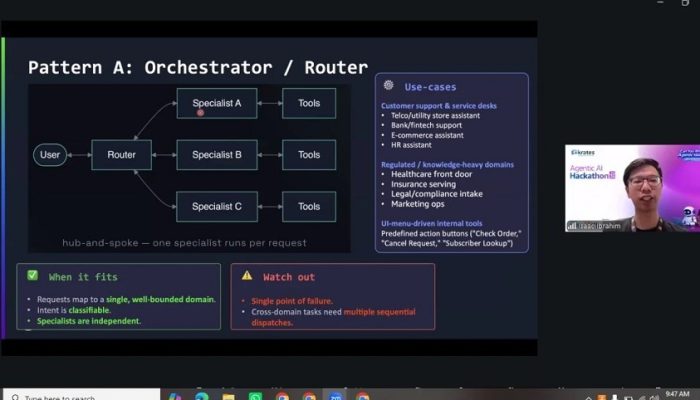Click the Isaac Ibrahim name label

pyautogui.click(x=599, y=226)
